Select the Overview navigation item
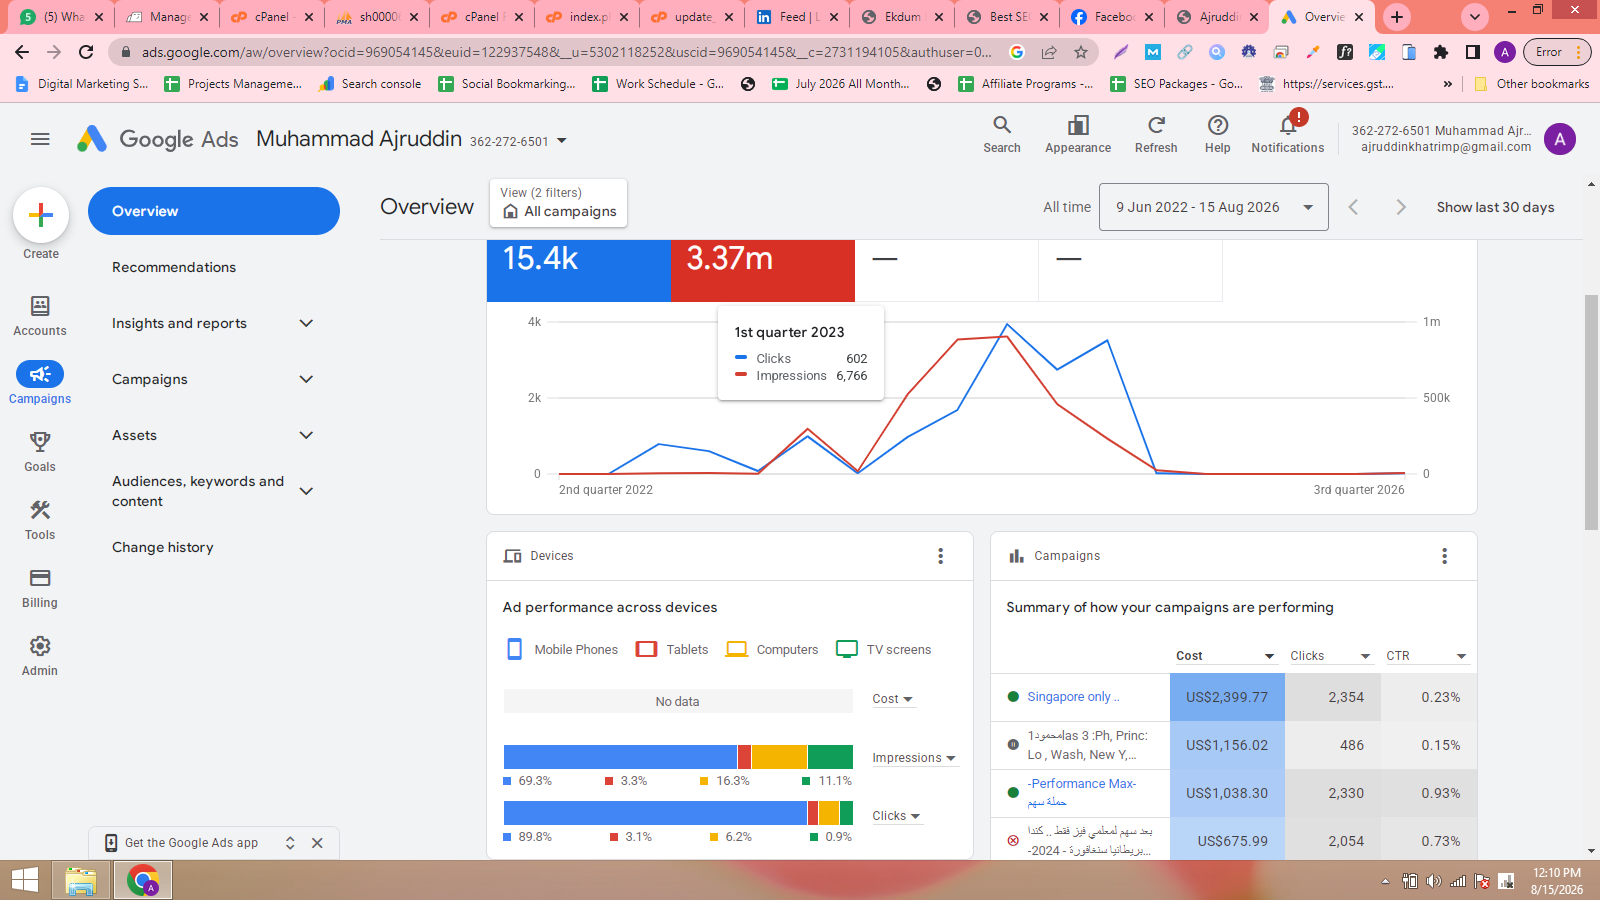1600x900 pixels. coord(214,211)
